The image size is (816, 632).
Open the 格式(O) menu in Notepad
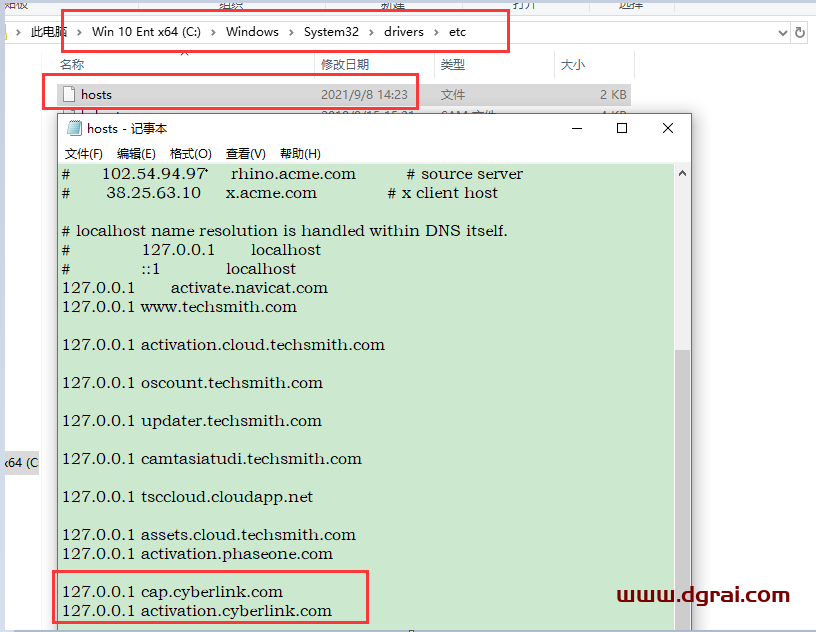(x=190, y=154)
